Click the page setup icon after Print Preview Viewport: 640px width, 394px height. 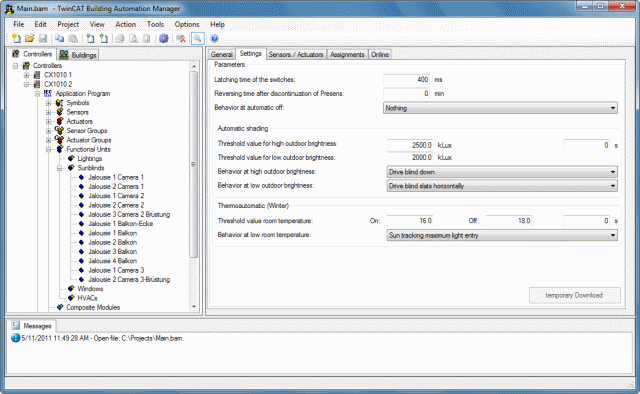pos(147,38)
